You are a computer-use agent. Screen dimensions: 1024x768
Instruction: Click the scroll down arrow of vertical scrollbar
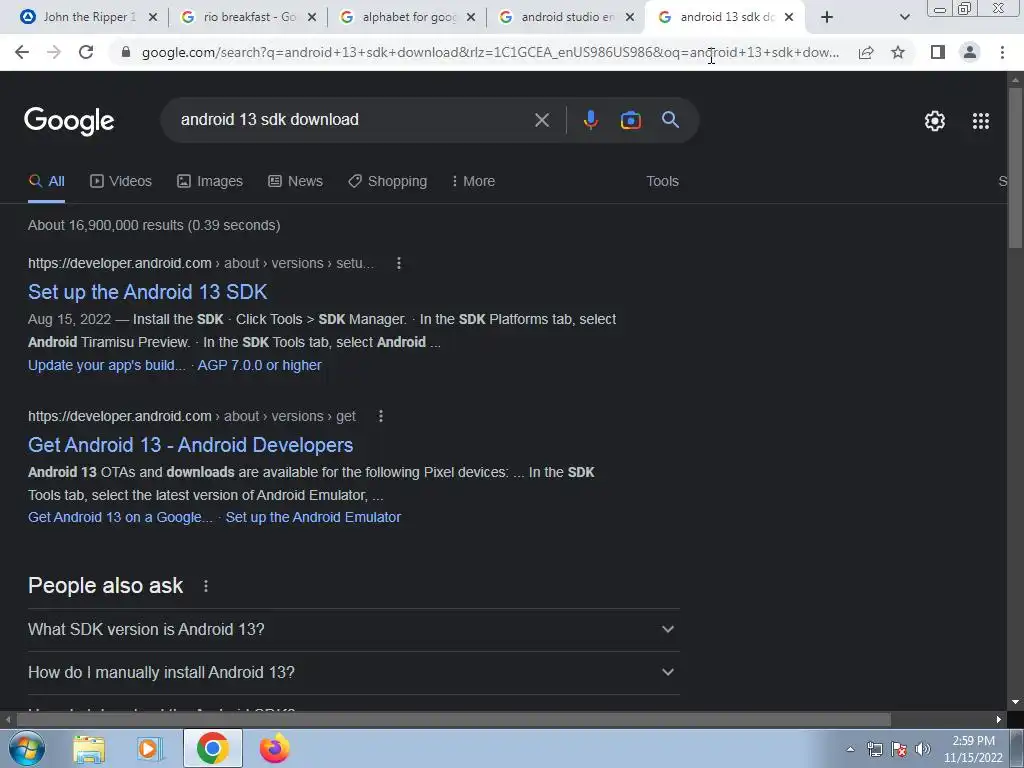click(1015, 702)
